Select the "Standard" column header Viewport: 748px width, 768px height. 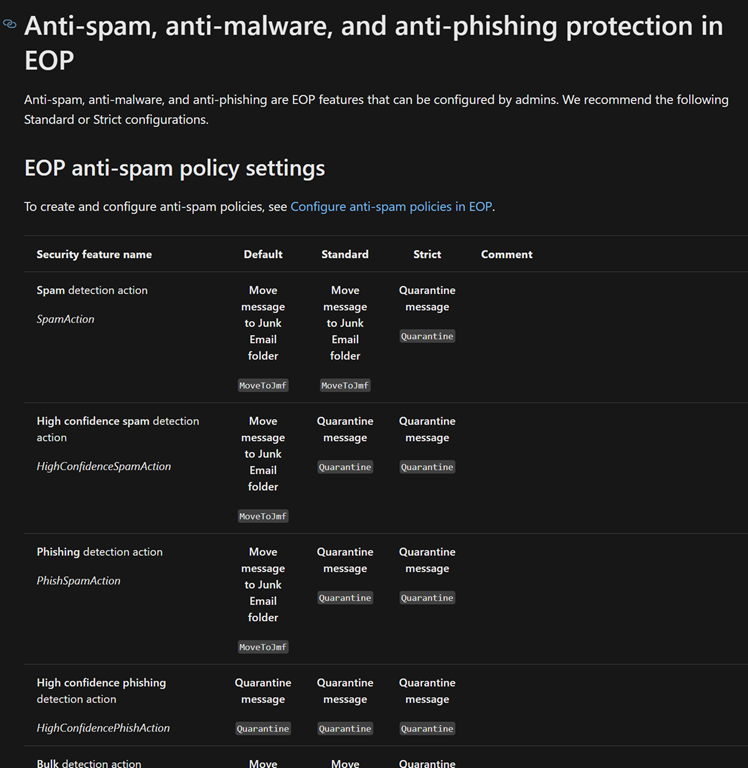[345, 254]
